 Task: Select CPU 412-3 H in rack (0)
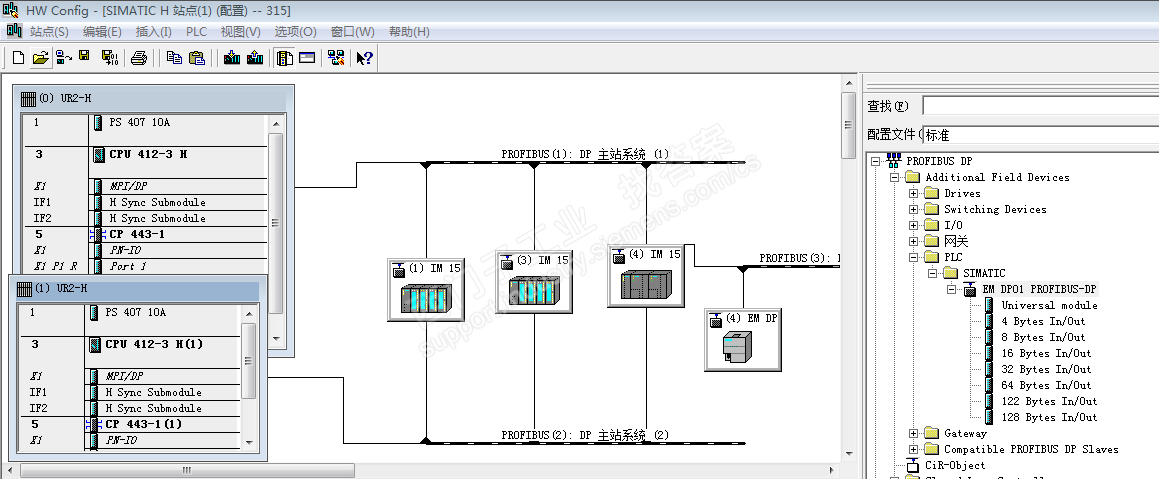pos(148,154)
